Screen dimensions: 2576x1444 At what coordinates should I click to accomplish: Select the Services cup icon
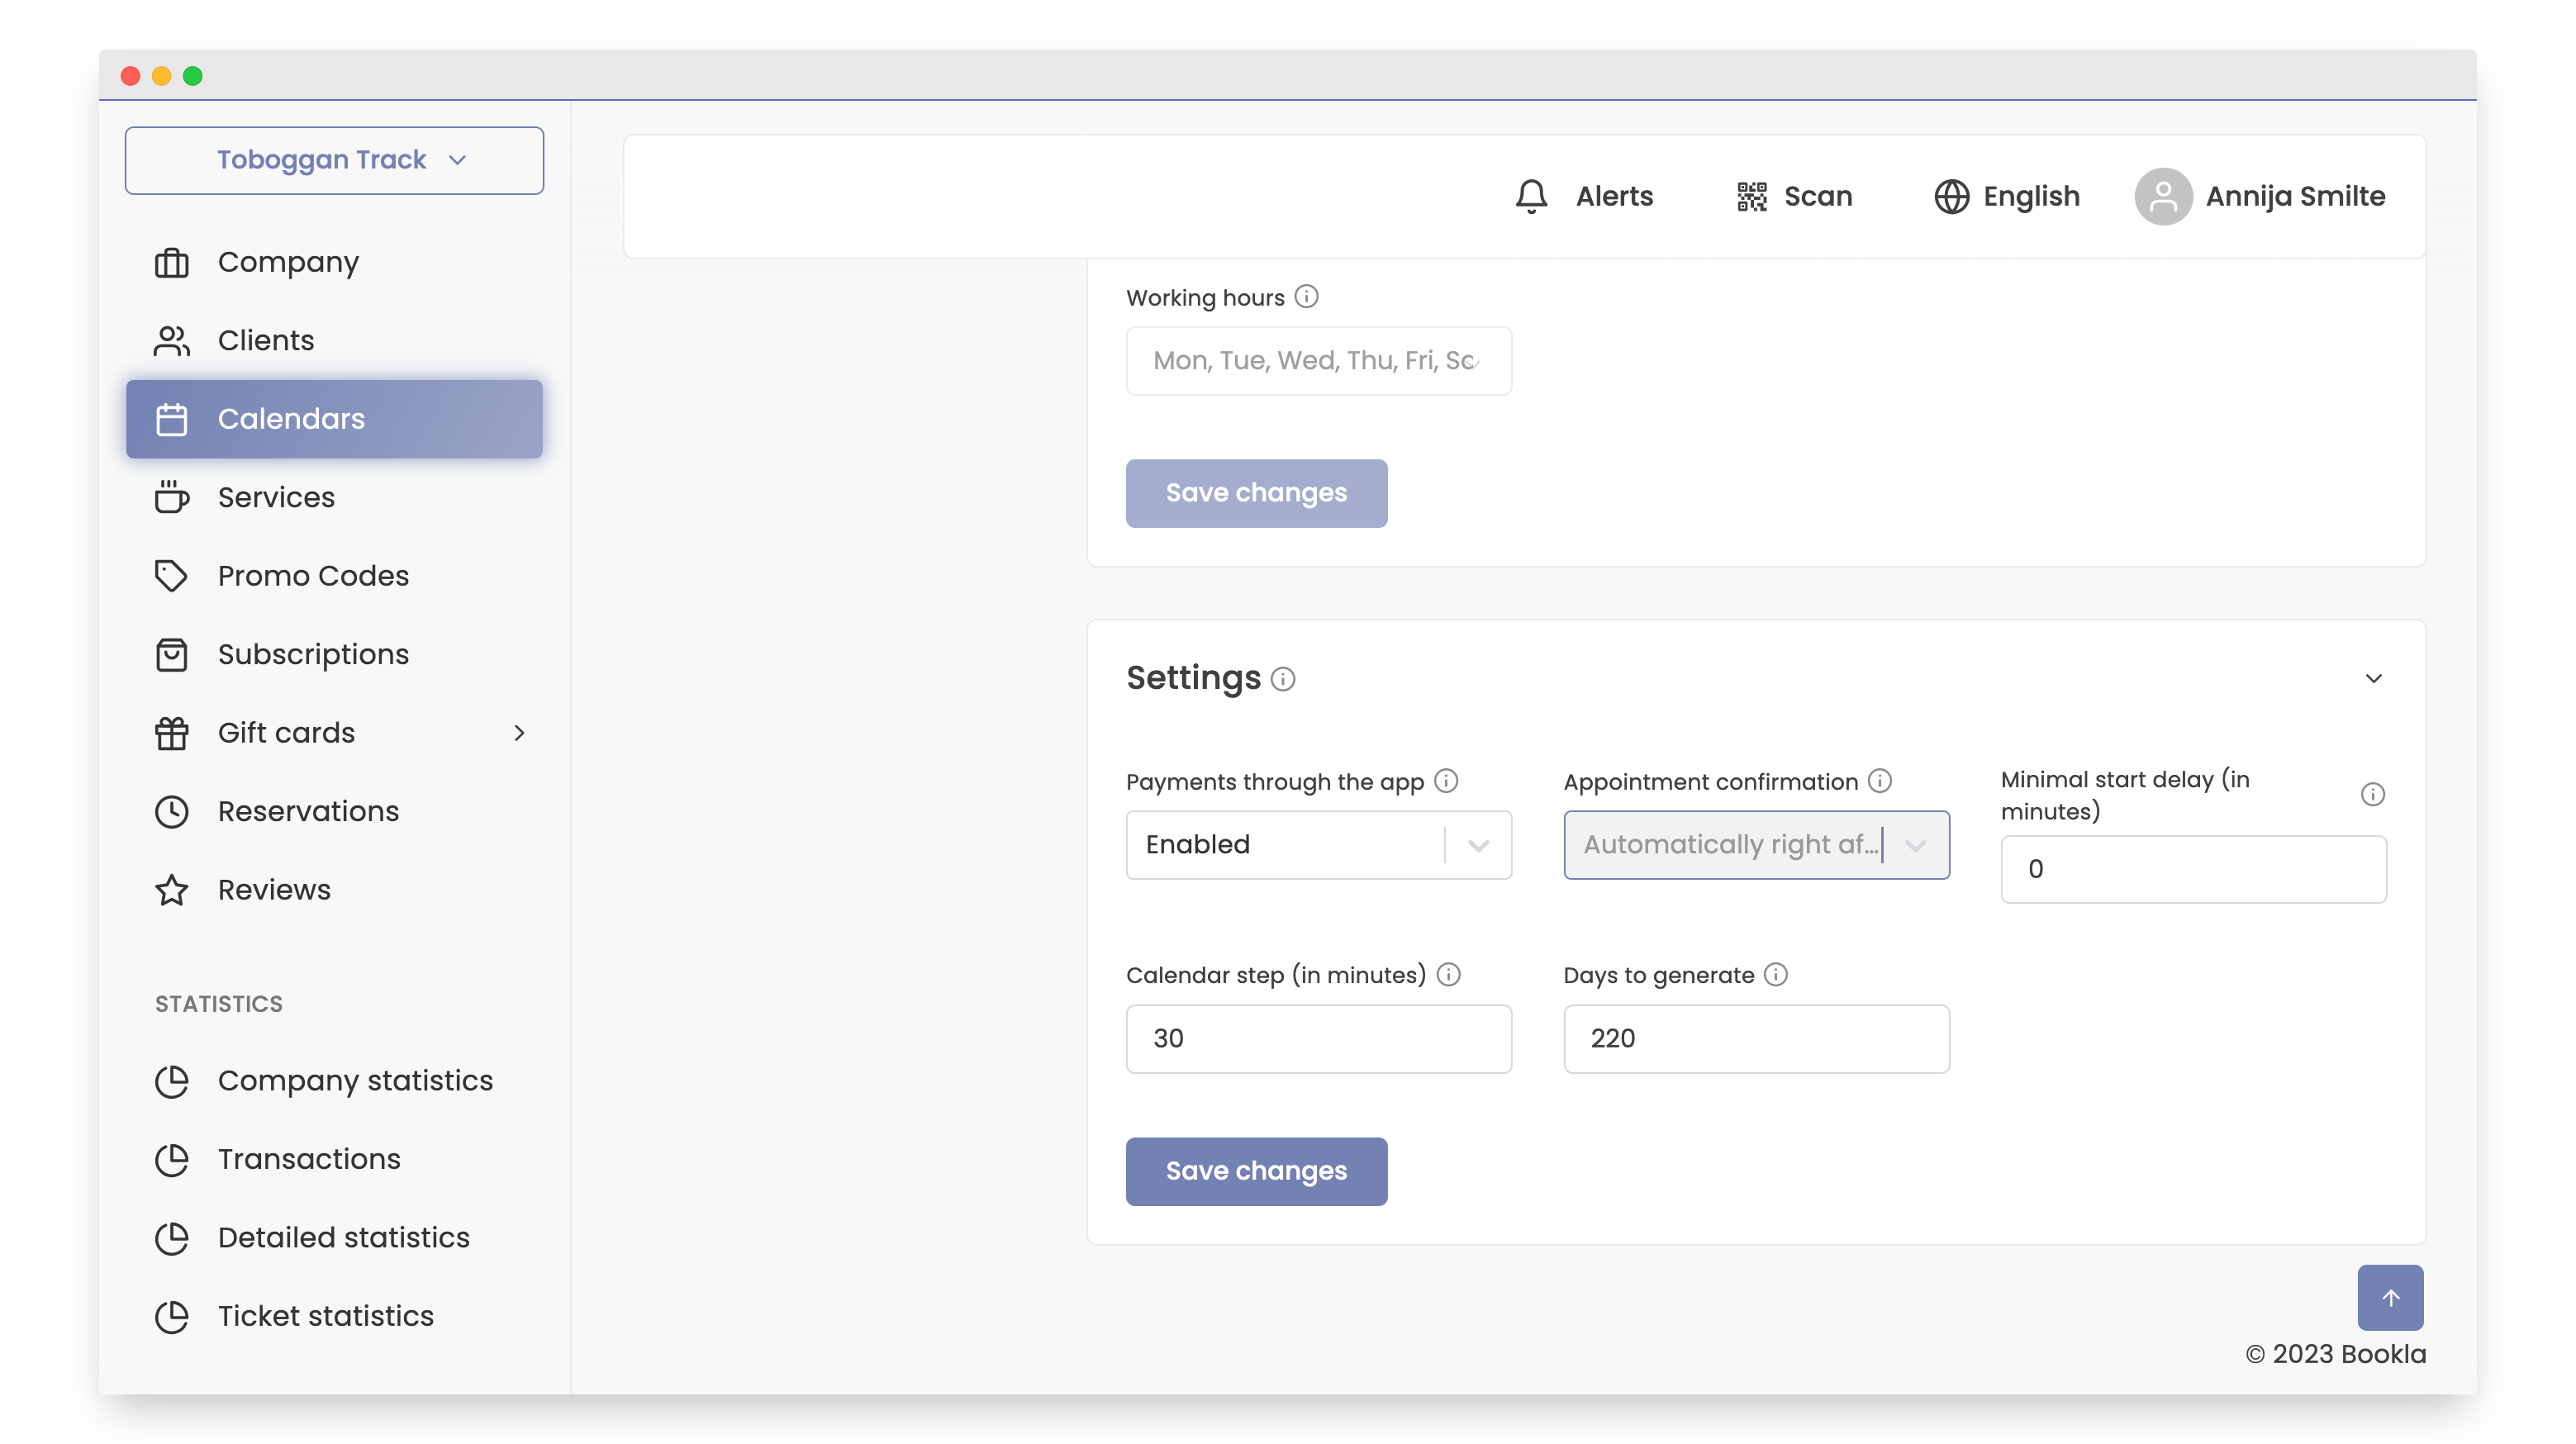click(x=171, y=497)
